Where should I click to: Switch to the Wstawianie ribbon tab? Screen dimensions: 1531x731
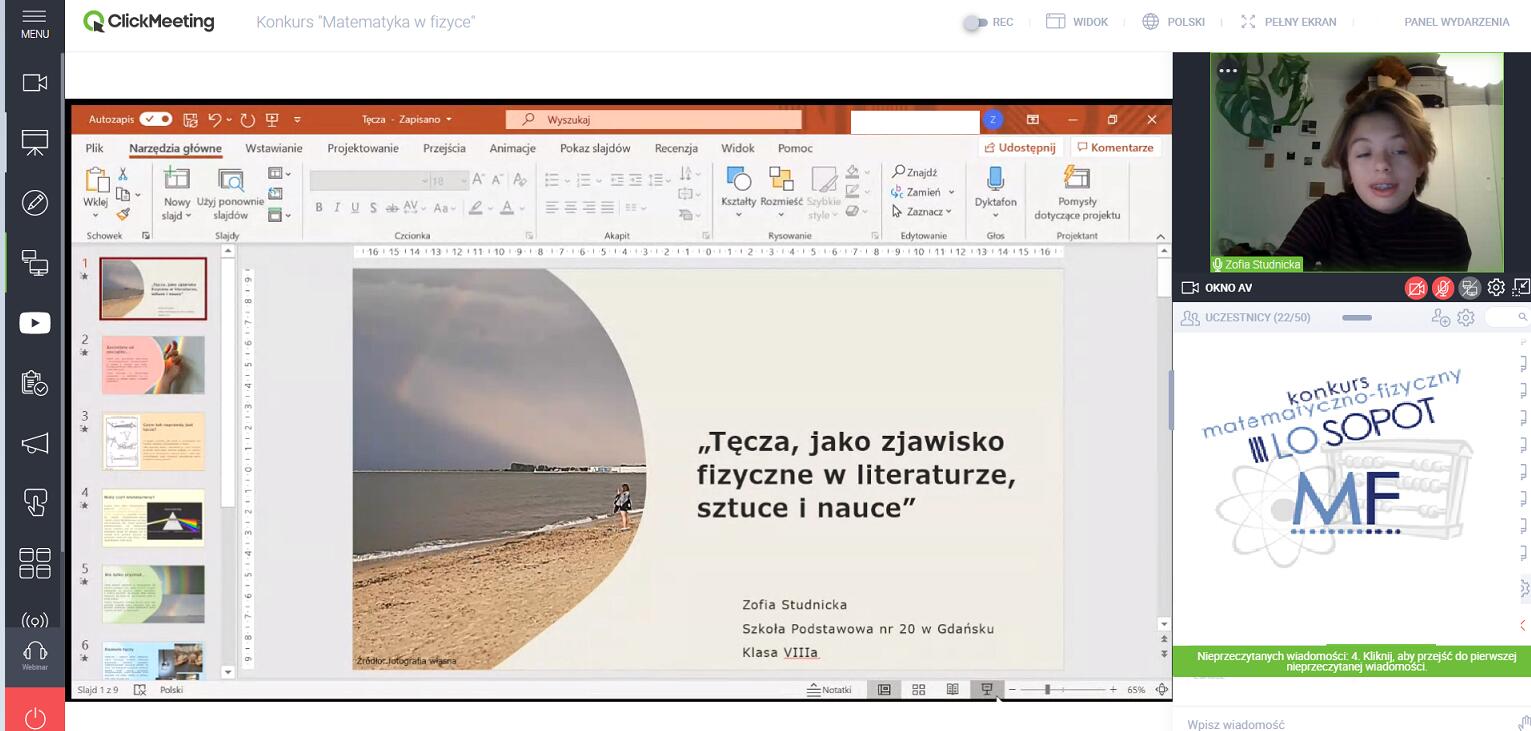click(x=273, y=148)
